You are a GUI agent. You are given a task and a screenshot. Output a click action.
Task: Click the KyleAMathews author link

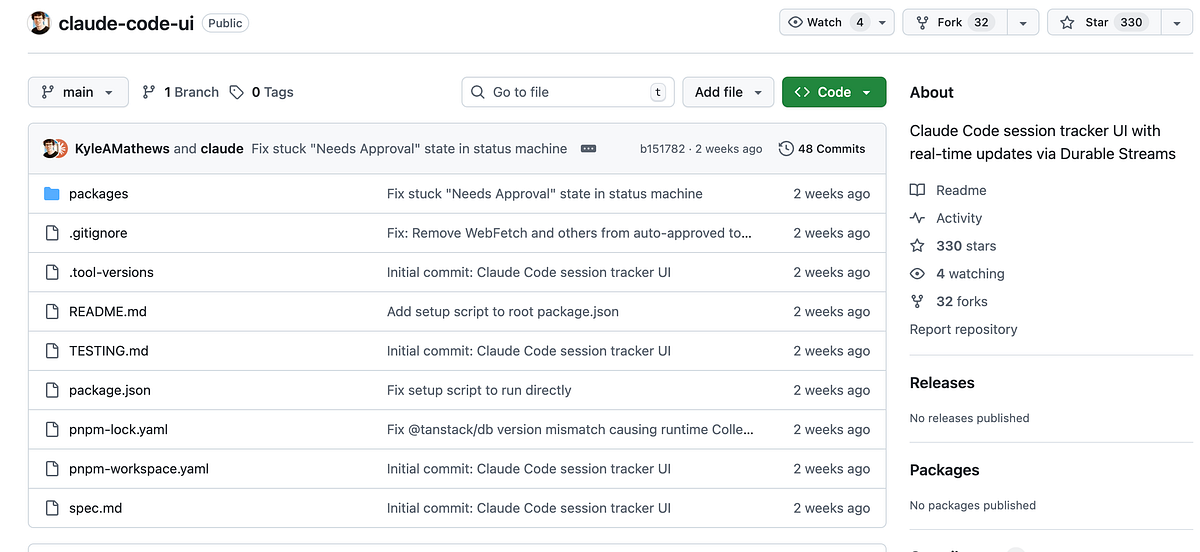point(122,148)
